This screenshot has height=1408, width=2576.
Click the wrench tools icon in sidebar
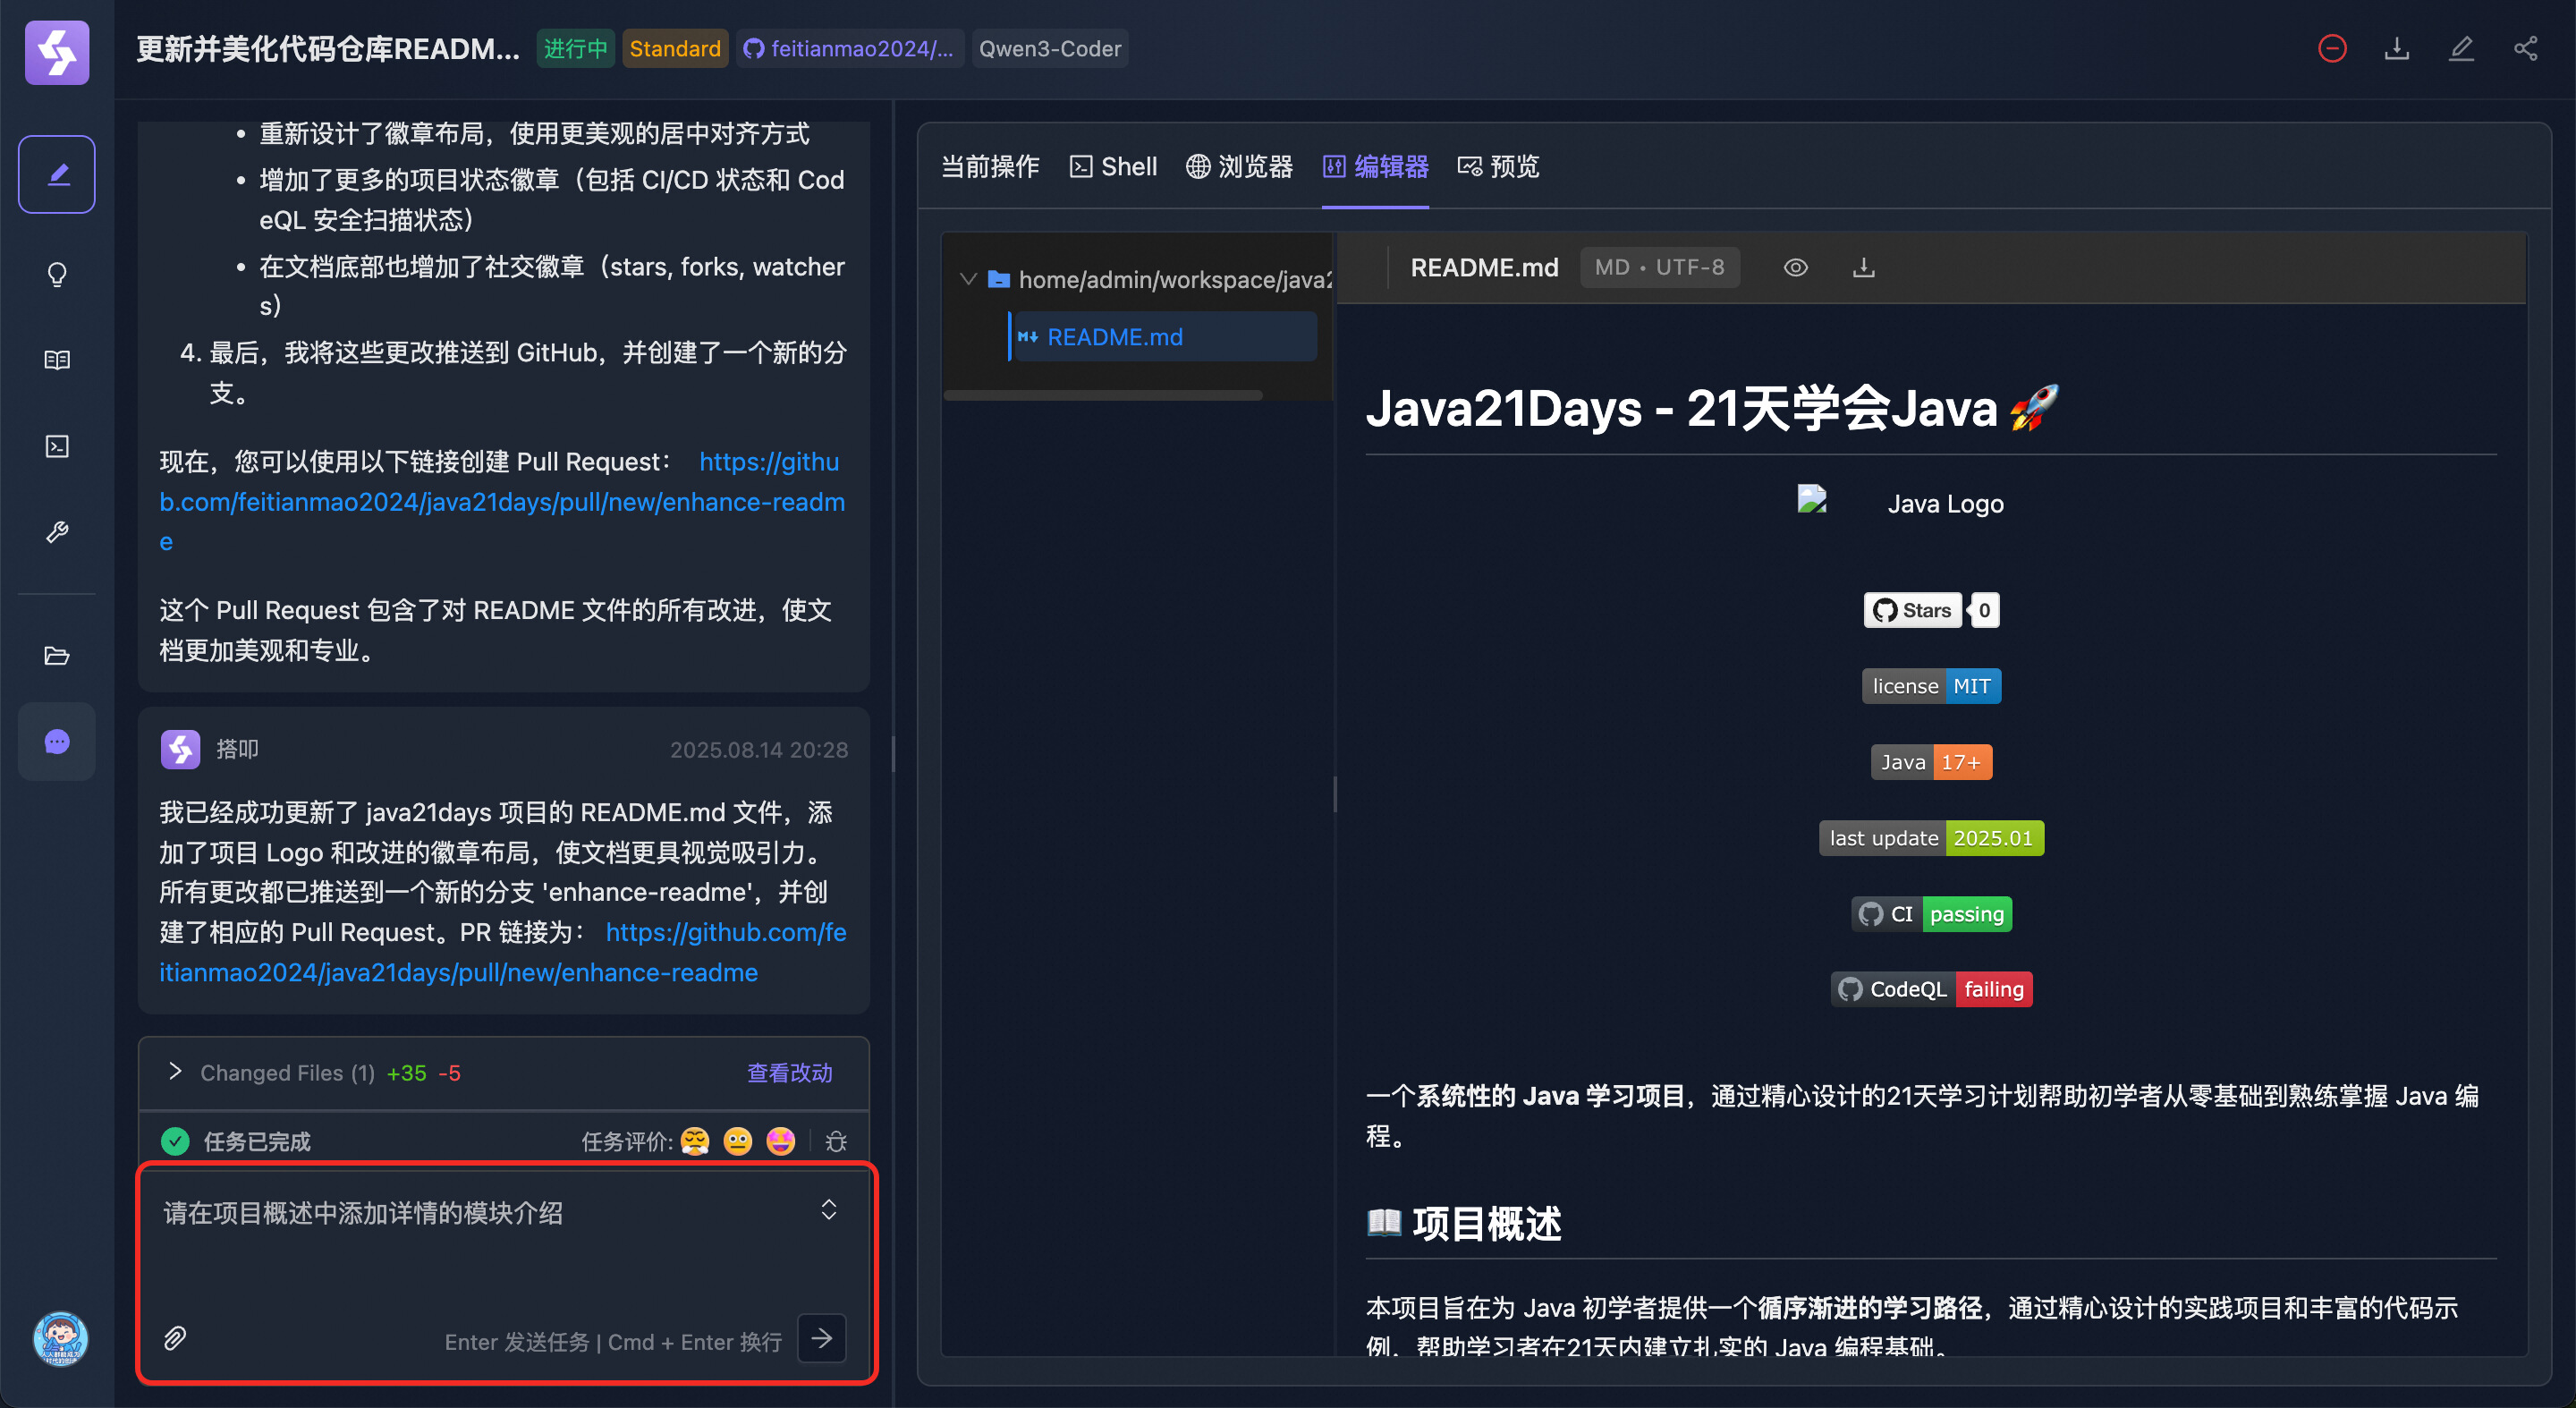point(57,532)
